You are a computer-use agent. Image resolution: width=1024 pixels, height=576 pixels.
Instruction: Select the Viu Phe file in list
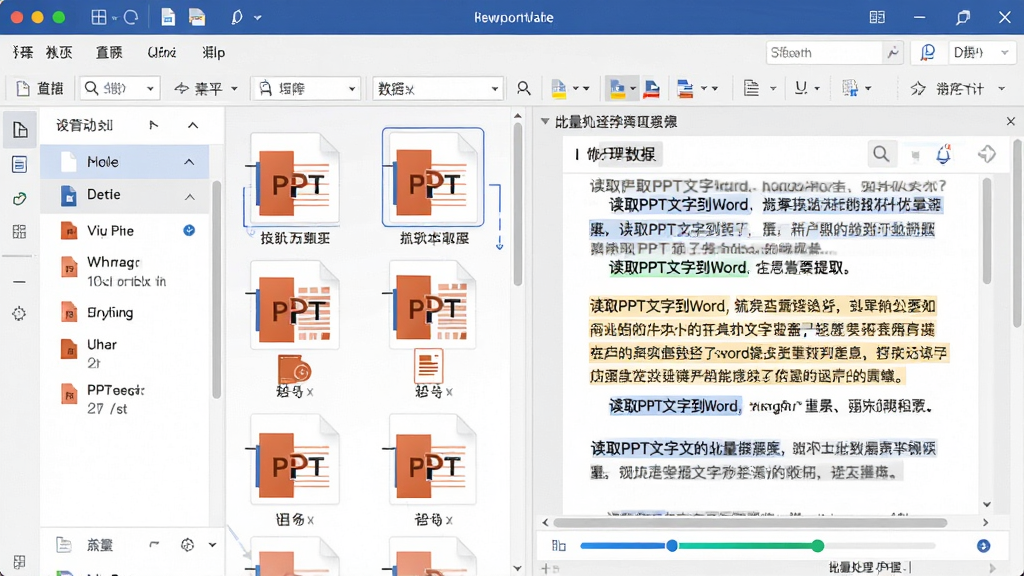(x=125, y=231)
